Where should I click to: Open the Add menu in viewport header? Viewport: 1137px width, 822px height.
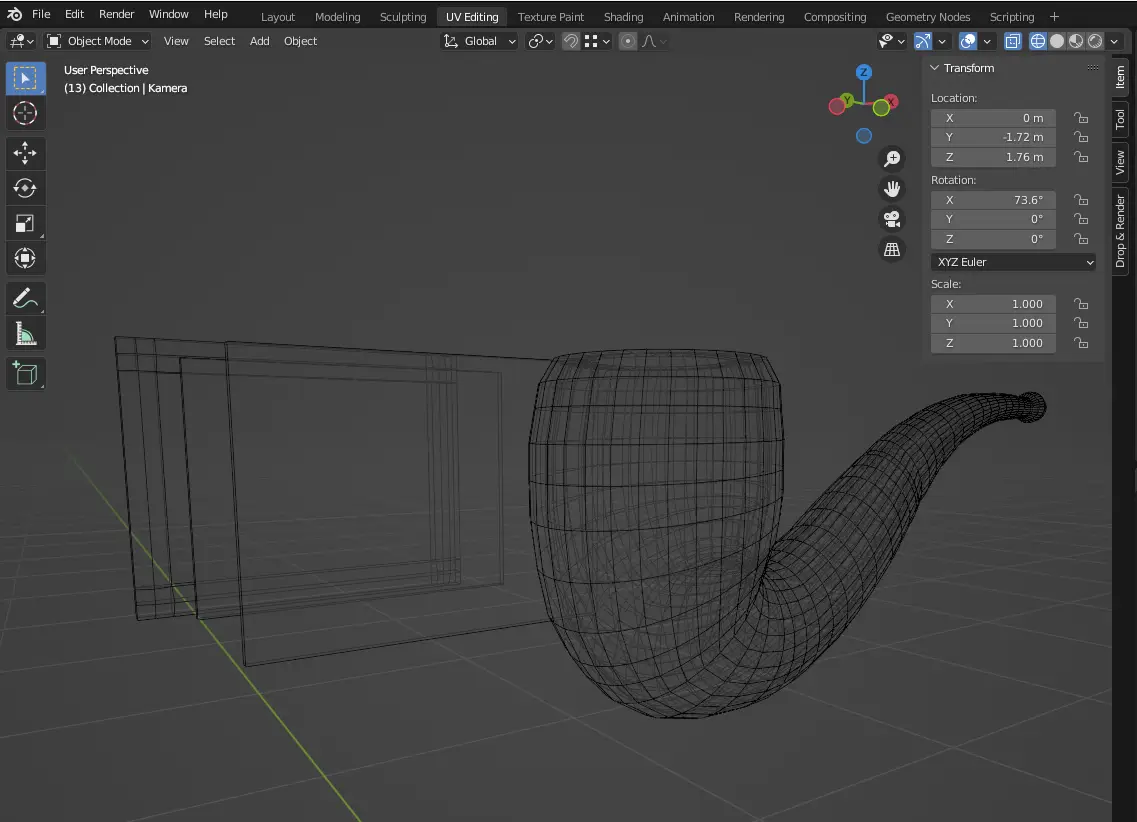(x=259, y=41)
